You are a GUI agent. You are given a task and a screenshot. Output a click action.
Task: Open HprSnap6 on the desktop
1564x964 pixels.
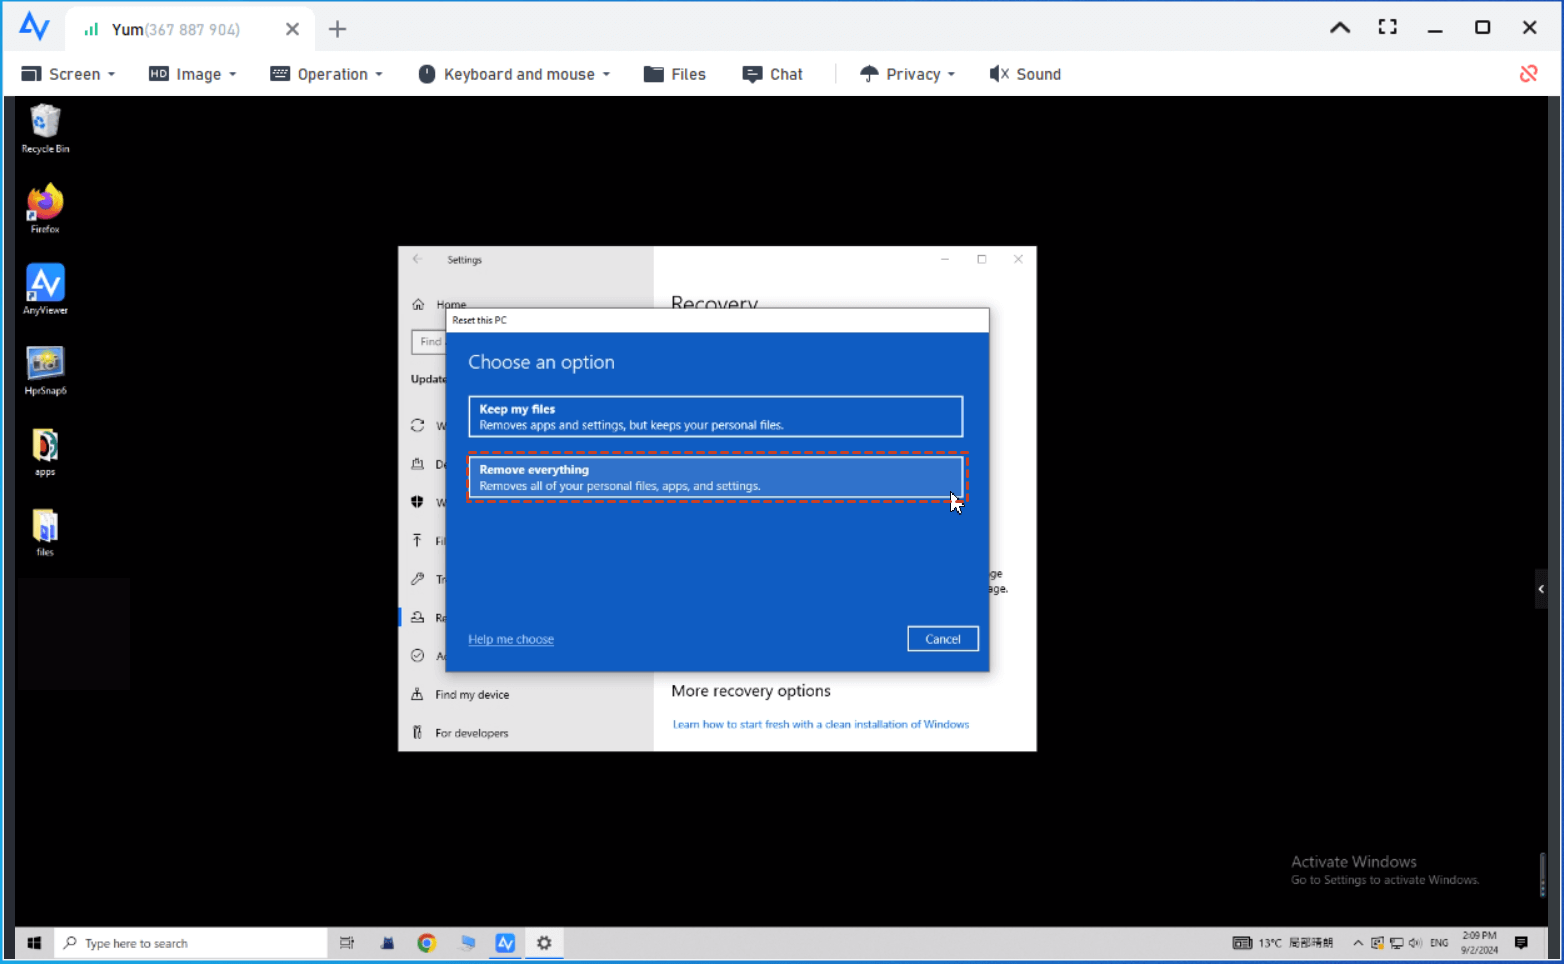pyautogui.click(x=44, y=369)
